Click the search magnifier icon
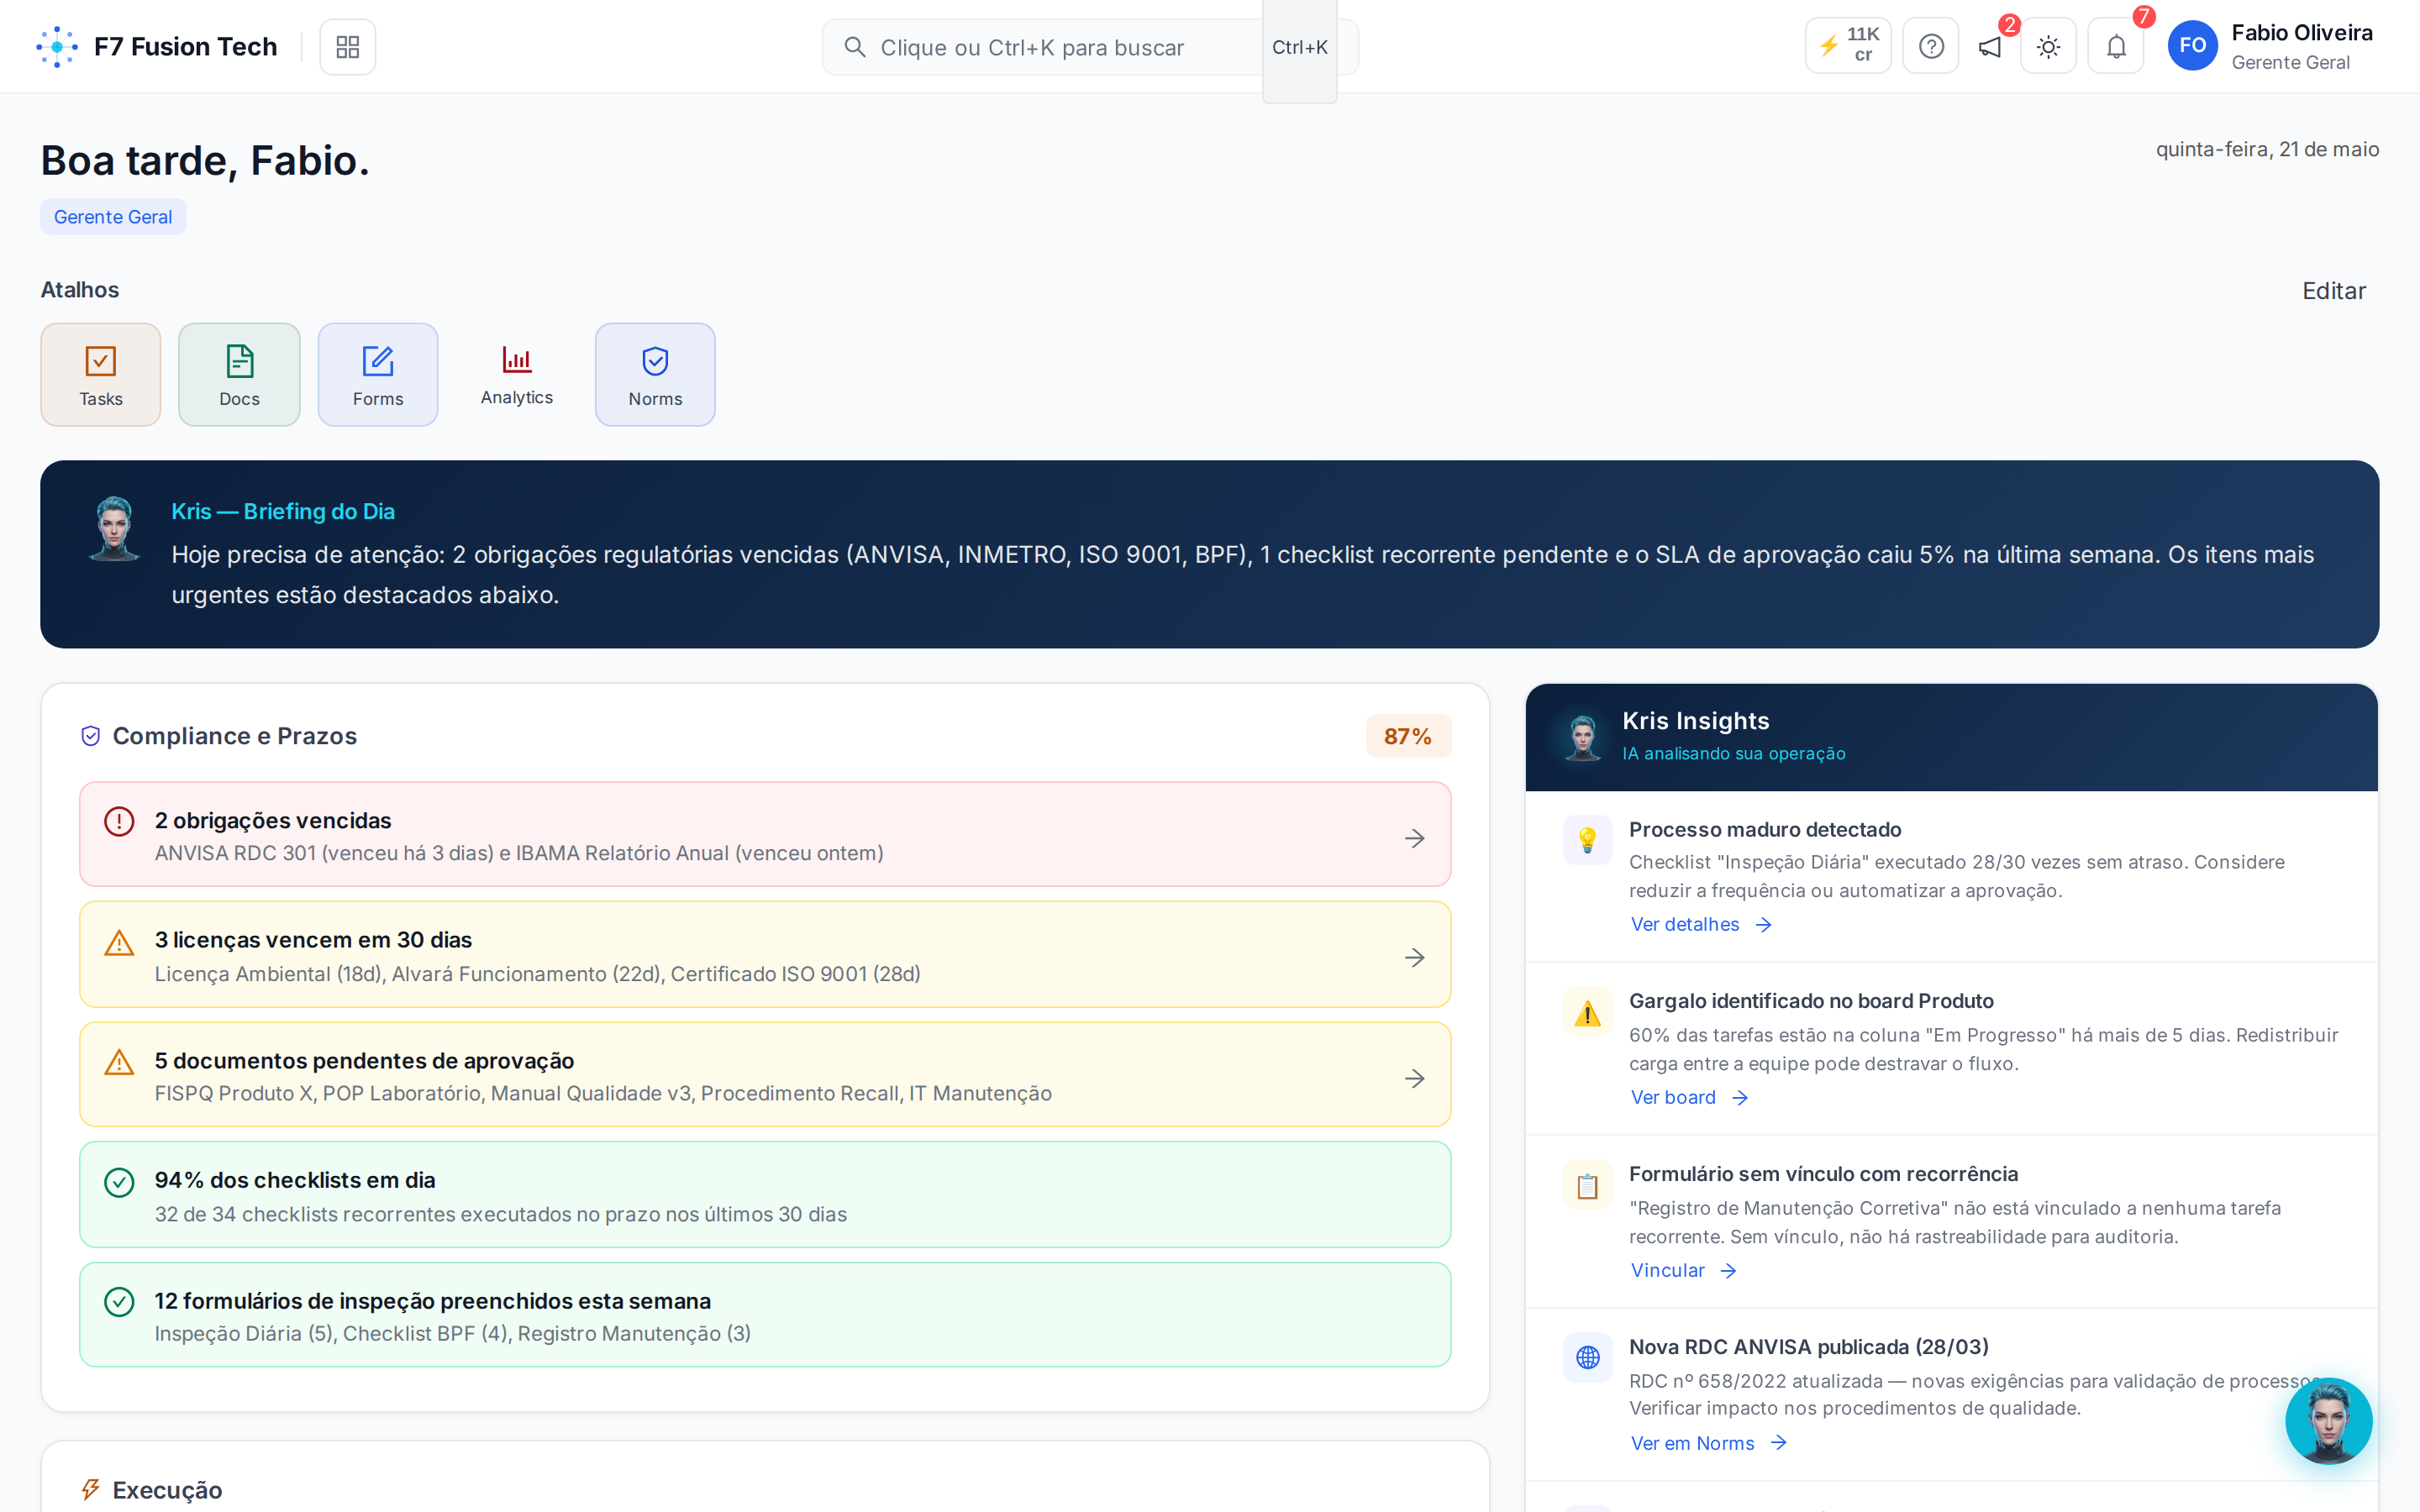Image resolution: width=2420 pixels, height=1512 pixels. point(854,47)
